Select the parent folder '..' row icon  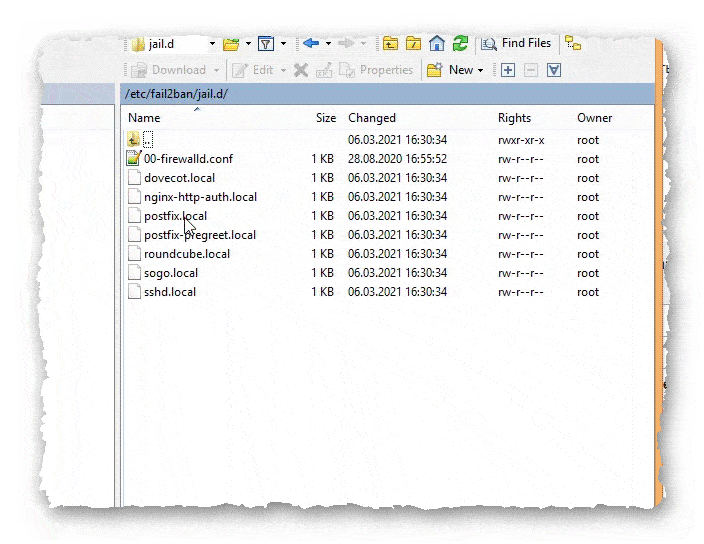133,140
